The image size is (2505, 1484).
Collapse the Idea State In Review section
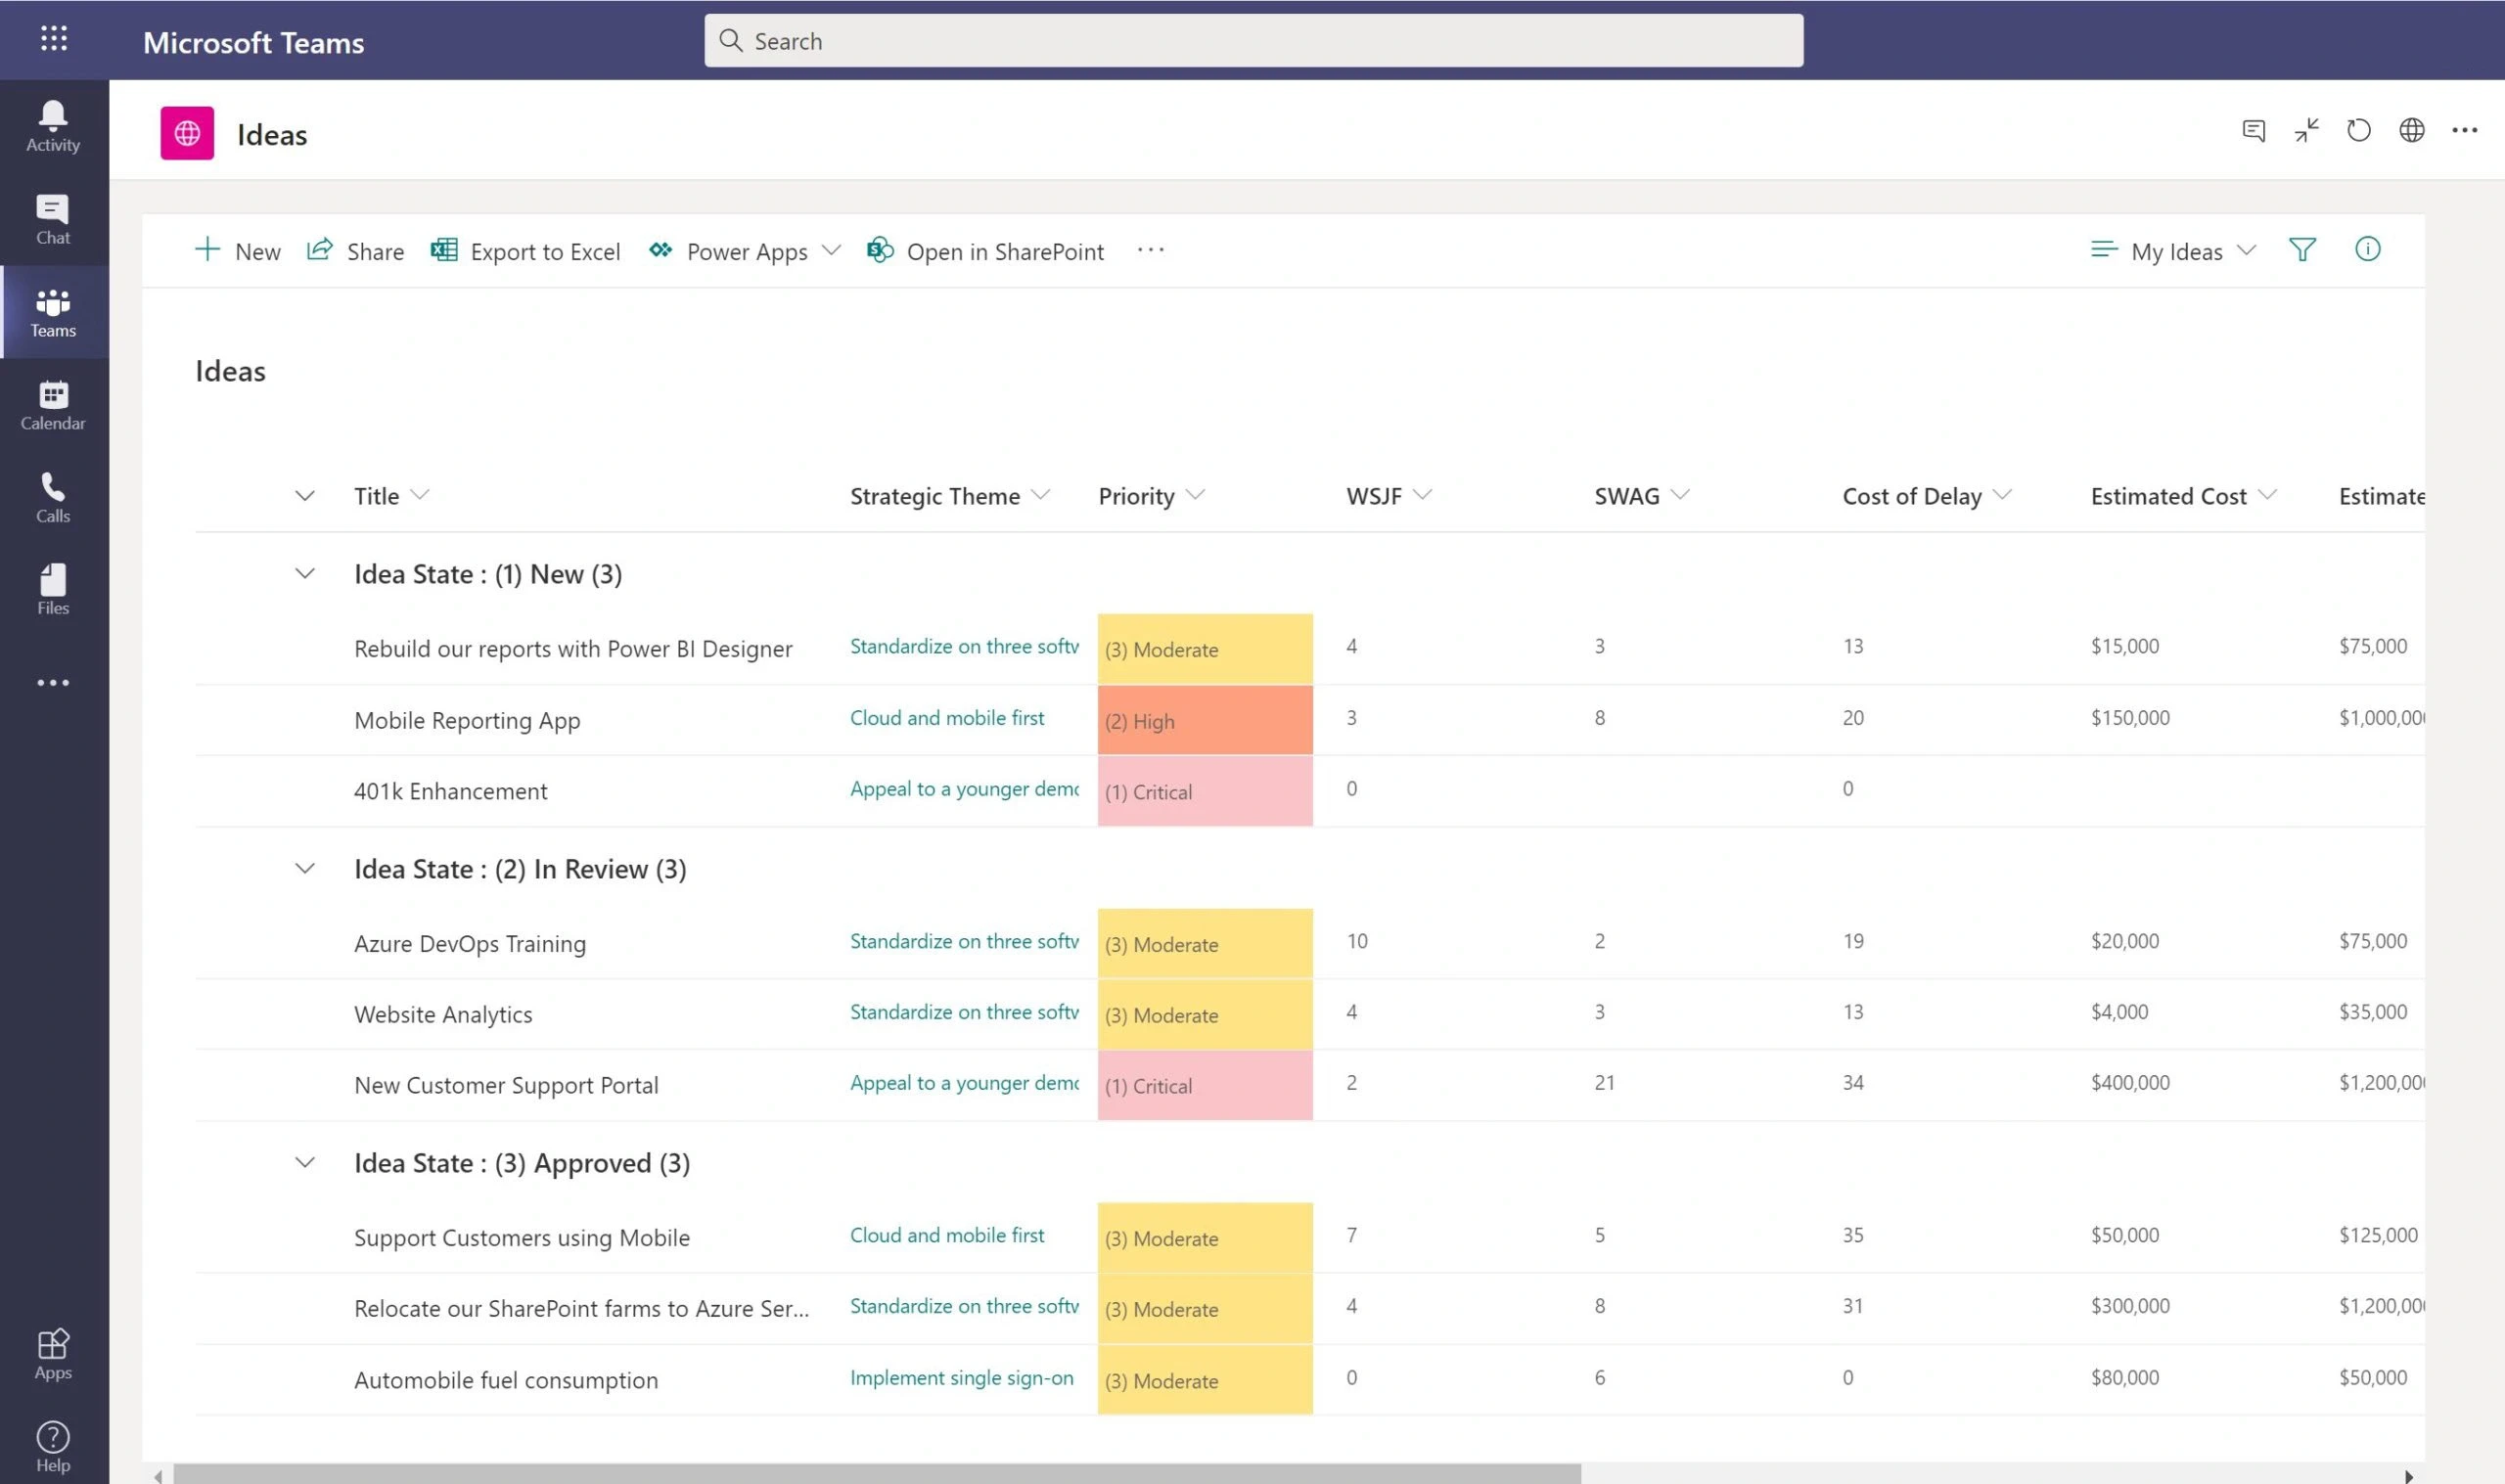coord(302,870)
